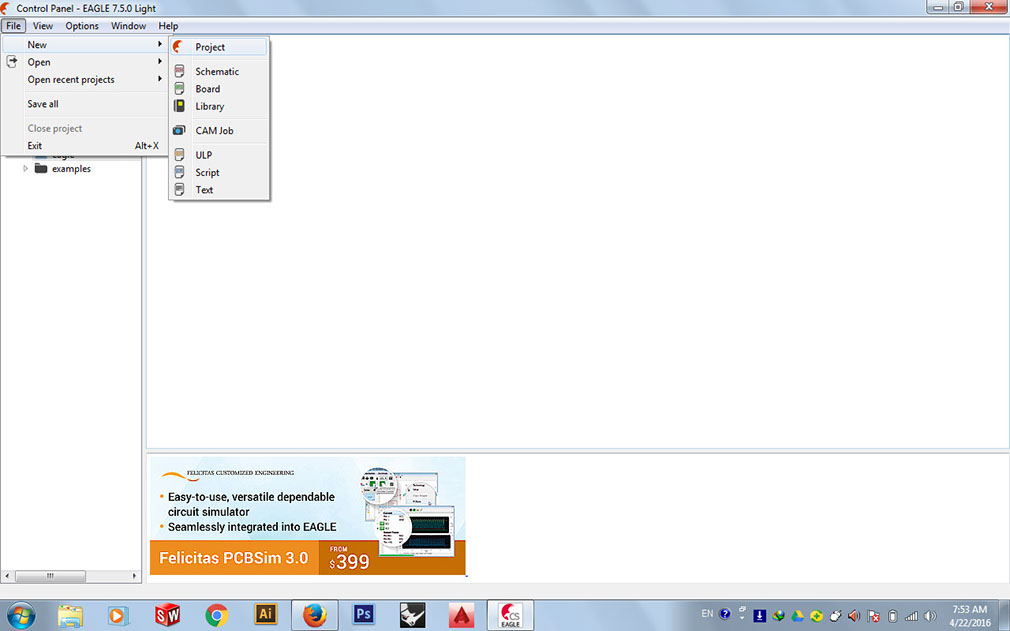Click tree panel scroll right arrow
The width and height of the screenshot is (1010, 631).
tap(135, 576)
